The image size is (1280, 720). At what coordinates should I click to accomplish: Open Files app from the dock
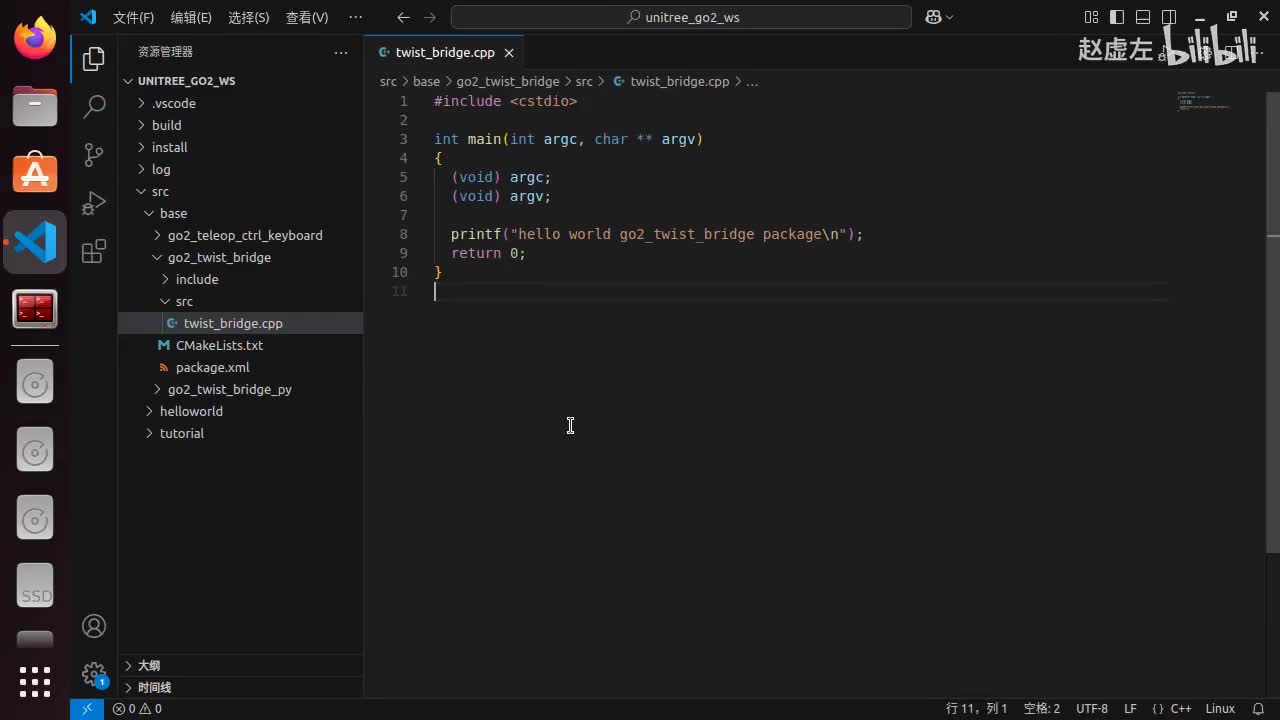coord(35,105)
